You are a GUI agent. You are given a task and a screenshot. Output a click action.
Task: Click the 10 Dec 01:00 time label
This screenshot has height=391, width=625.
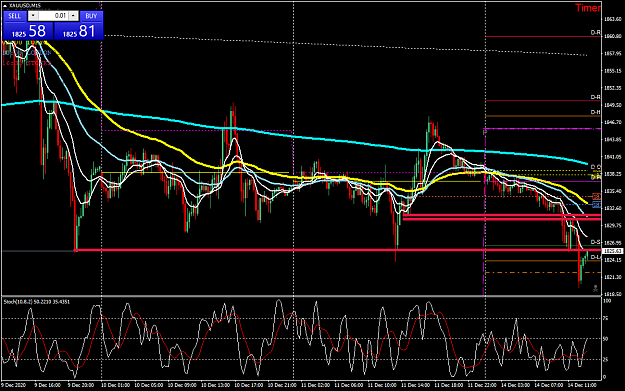pyautogui.click(x=115, y=385)
